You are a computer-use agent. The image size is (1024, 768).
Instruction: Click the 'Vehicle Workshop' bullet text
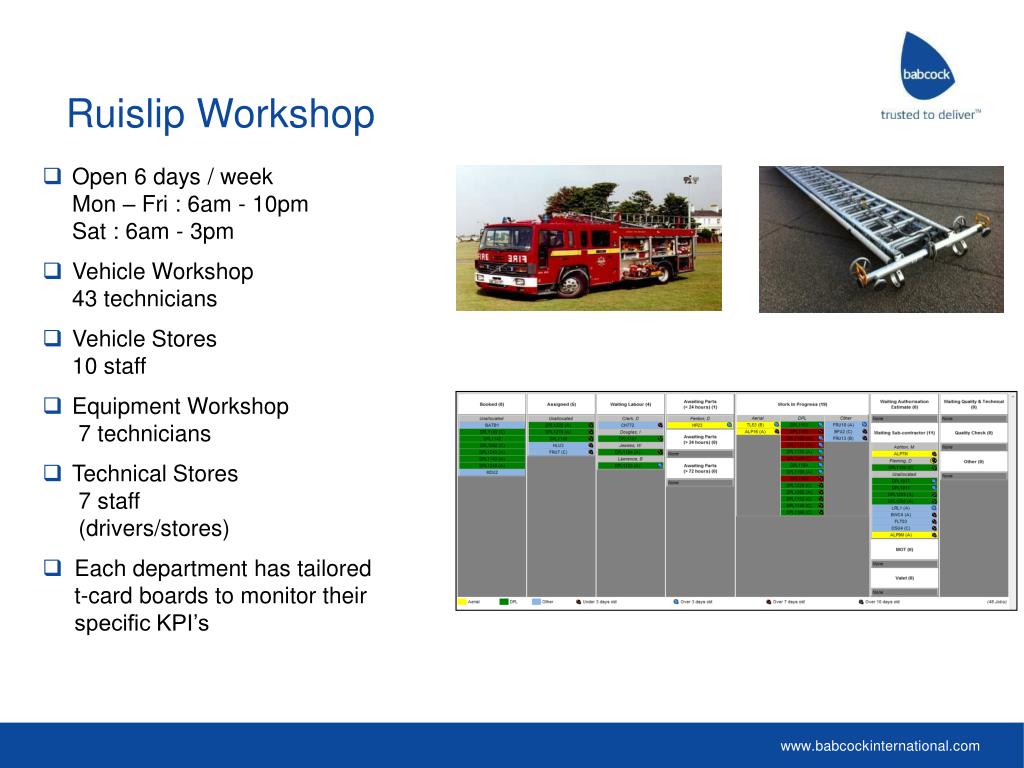point(163,272)
